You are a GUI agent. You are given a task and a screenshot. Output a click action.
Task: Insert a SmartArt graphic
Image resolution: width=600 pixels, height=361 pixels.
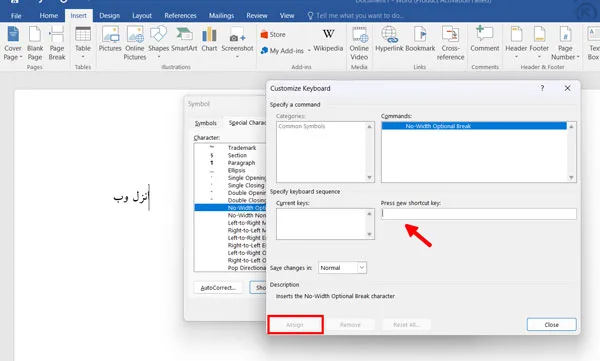click(x=184, y=39)
